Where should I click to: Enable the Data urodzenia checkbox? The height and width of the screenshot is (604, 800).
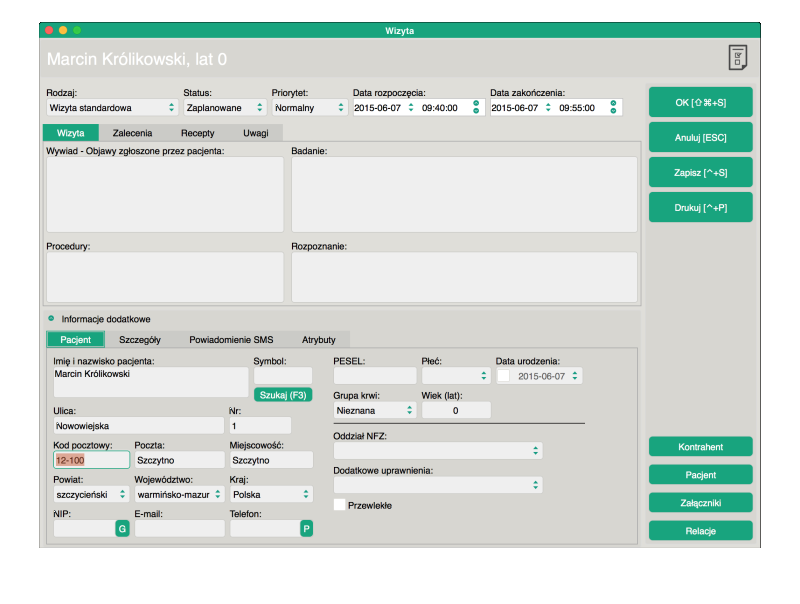pos(503,376)
